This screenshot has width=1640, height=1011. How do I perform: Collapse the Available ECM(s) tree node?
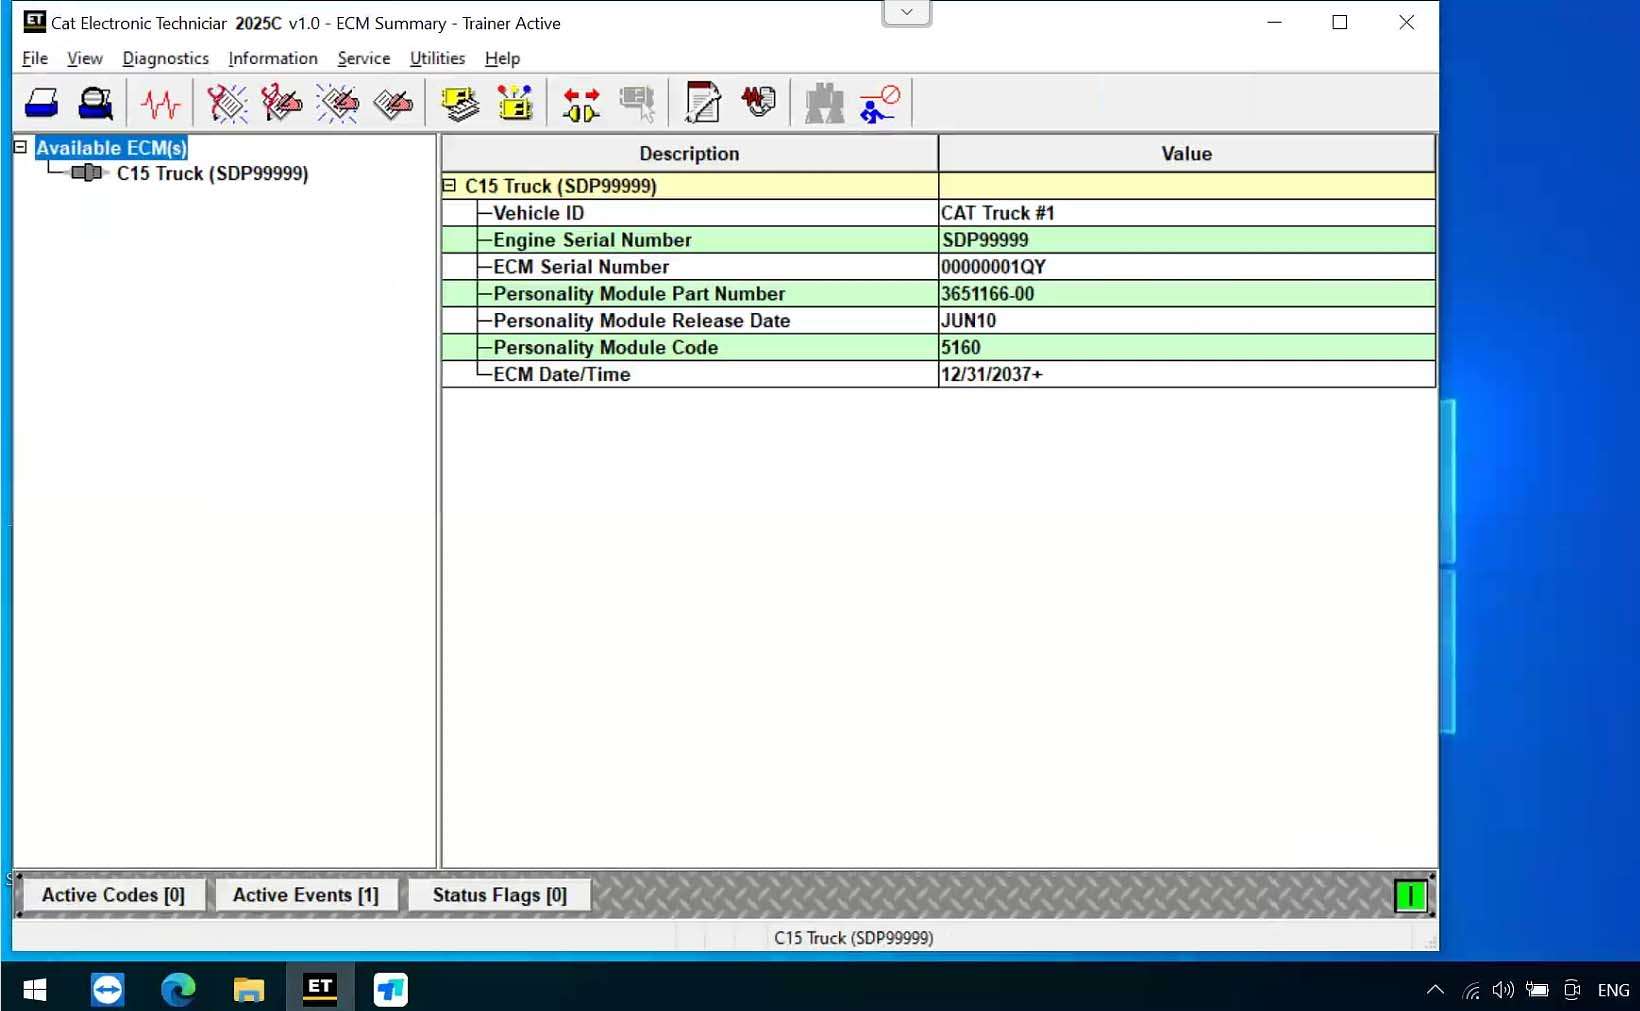click(x=20, y=147)
